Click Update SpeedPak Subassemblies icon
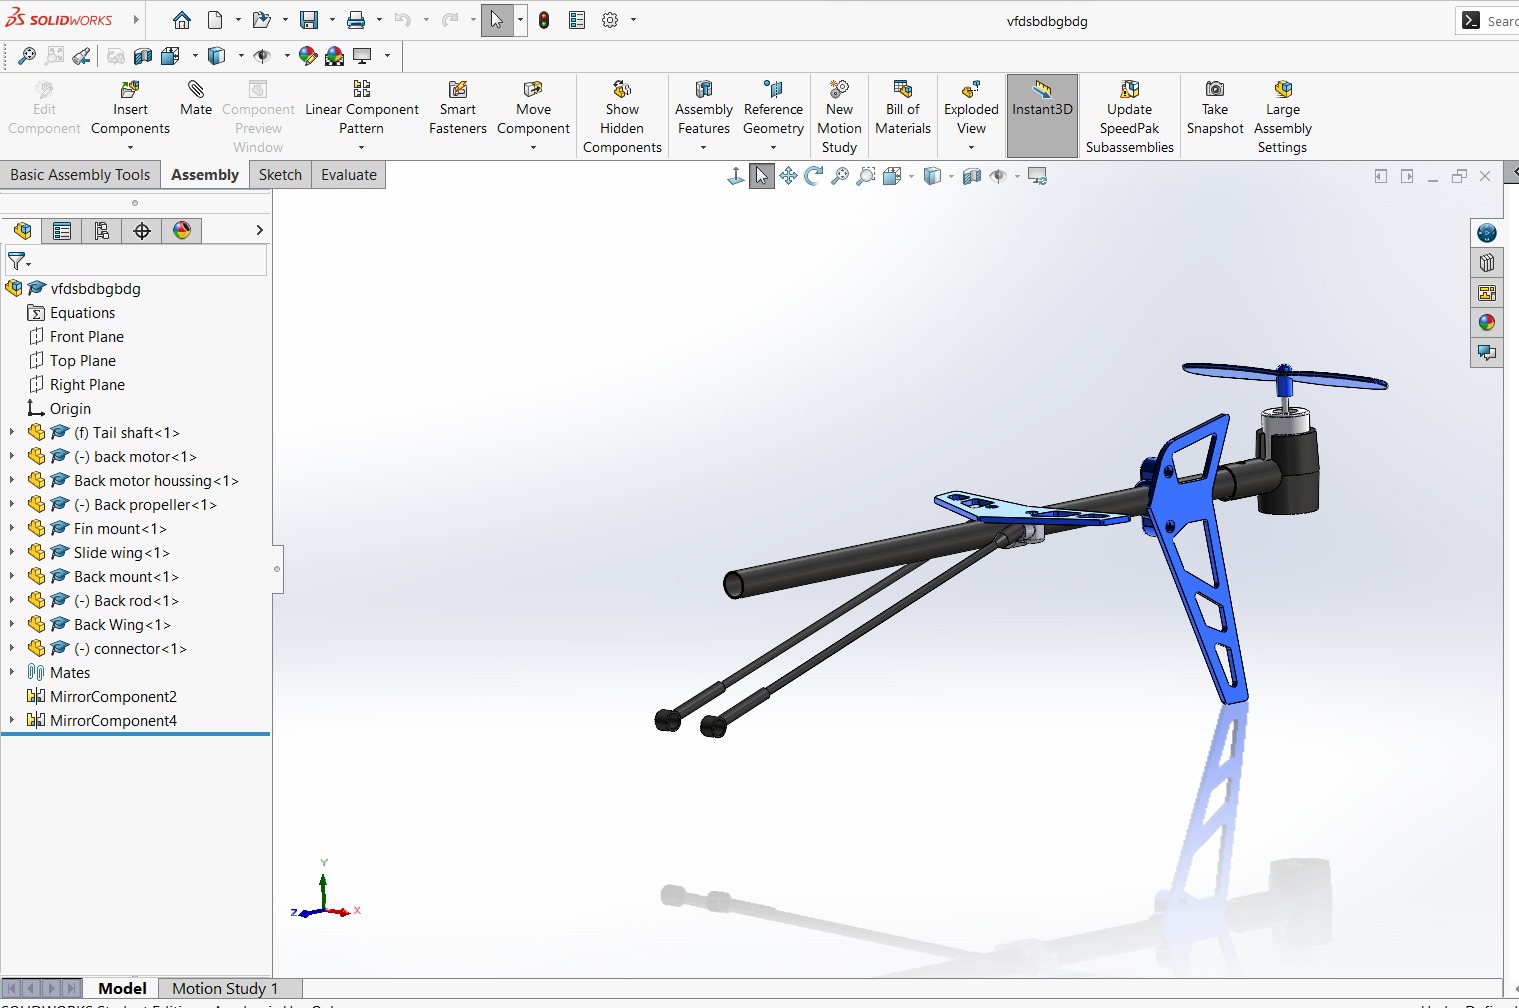1519x1008 pixels. 1129,90
